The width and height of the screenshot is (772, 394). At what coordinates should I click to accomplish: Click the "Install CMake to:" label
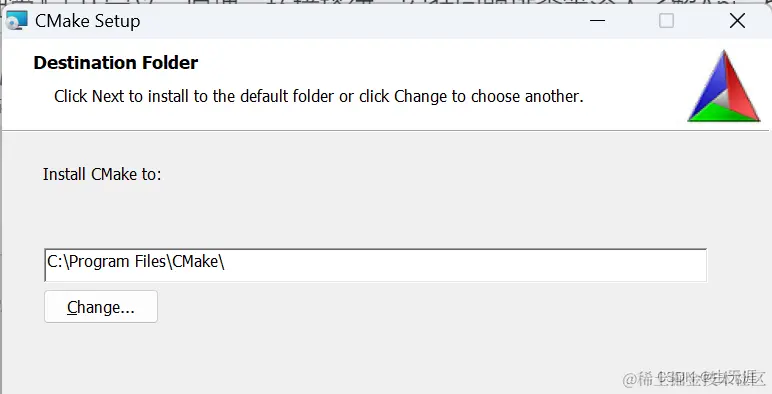pyautogui.click(x=102, y=174)
